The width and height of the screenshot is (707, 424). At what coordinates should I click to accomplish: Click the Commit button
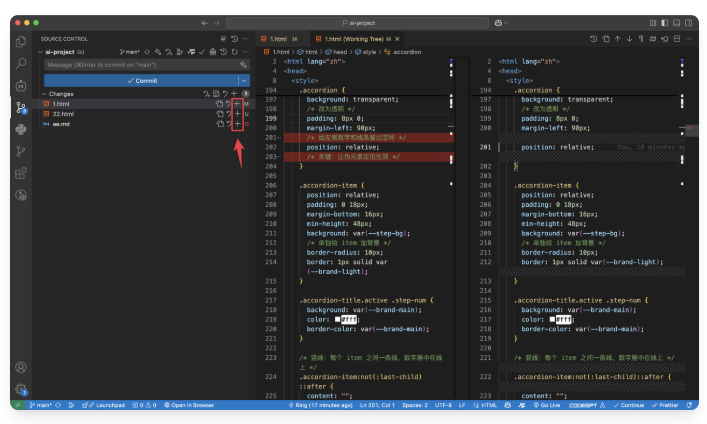[x=141, y=80]
